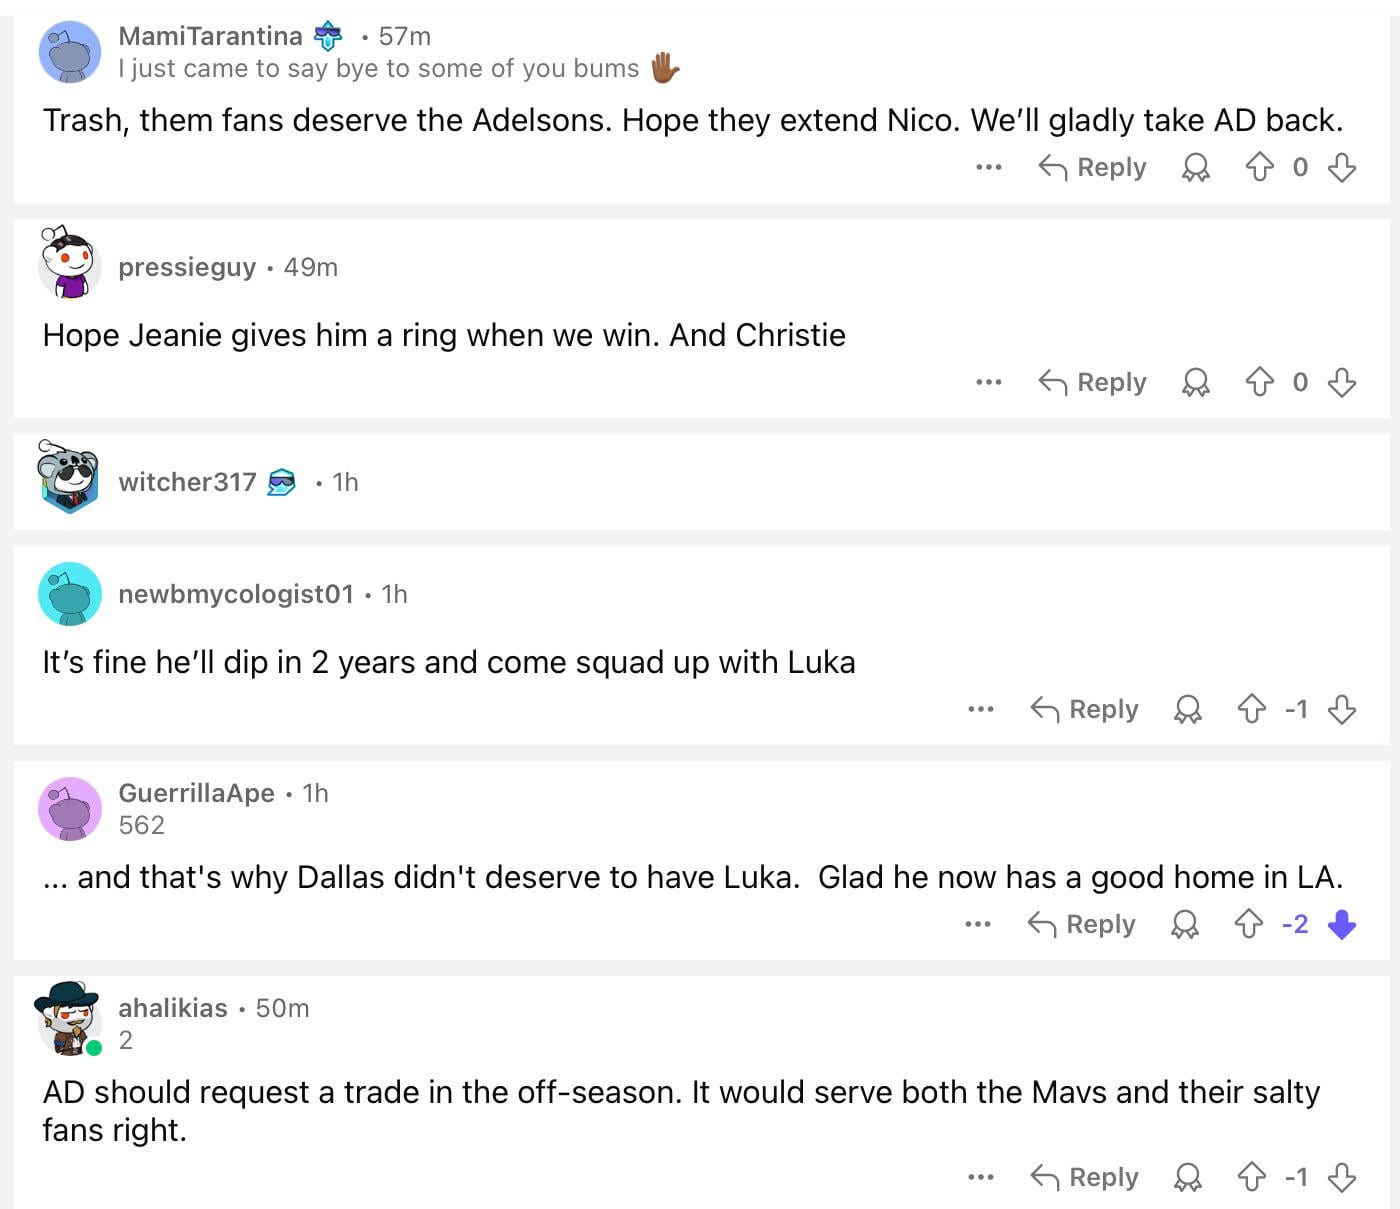The height and width of the screenshot is (1209, 1400).
Task: Open overflow menu on ahalikias's comment
Action: click(x=980, y=1177)
